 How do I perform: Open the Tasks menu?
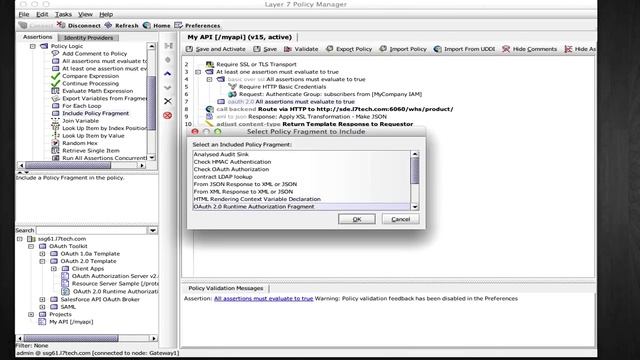click(x=63, y=14)
